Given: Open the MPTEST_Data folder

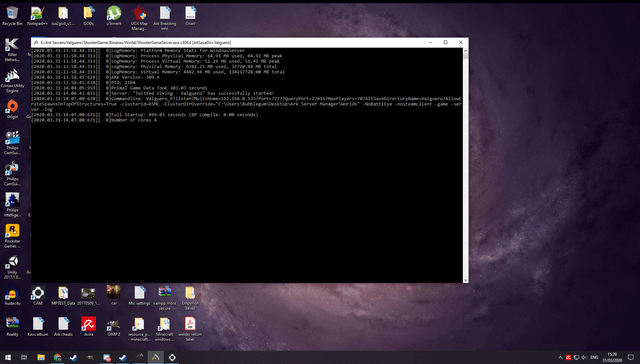Looking at the screenshot, I should tap(63, 296).
